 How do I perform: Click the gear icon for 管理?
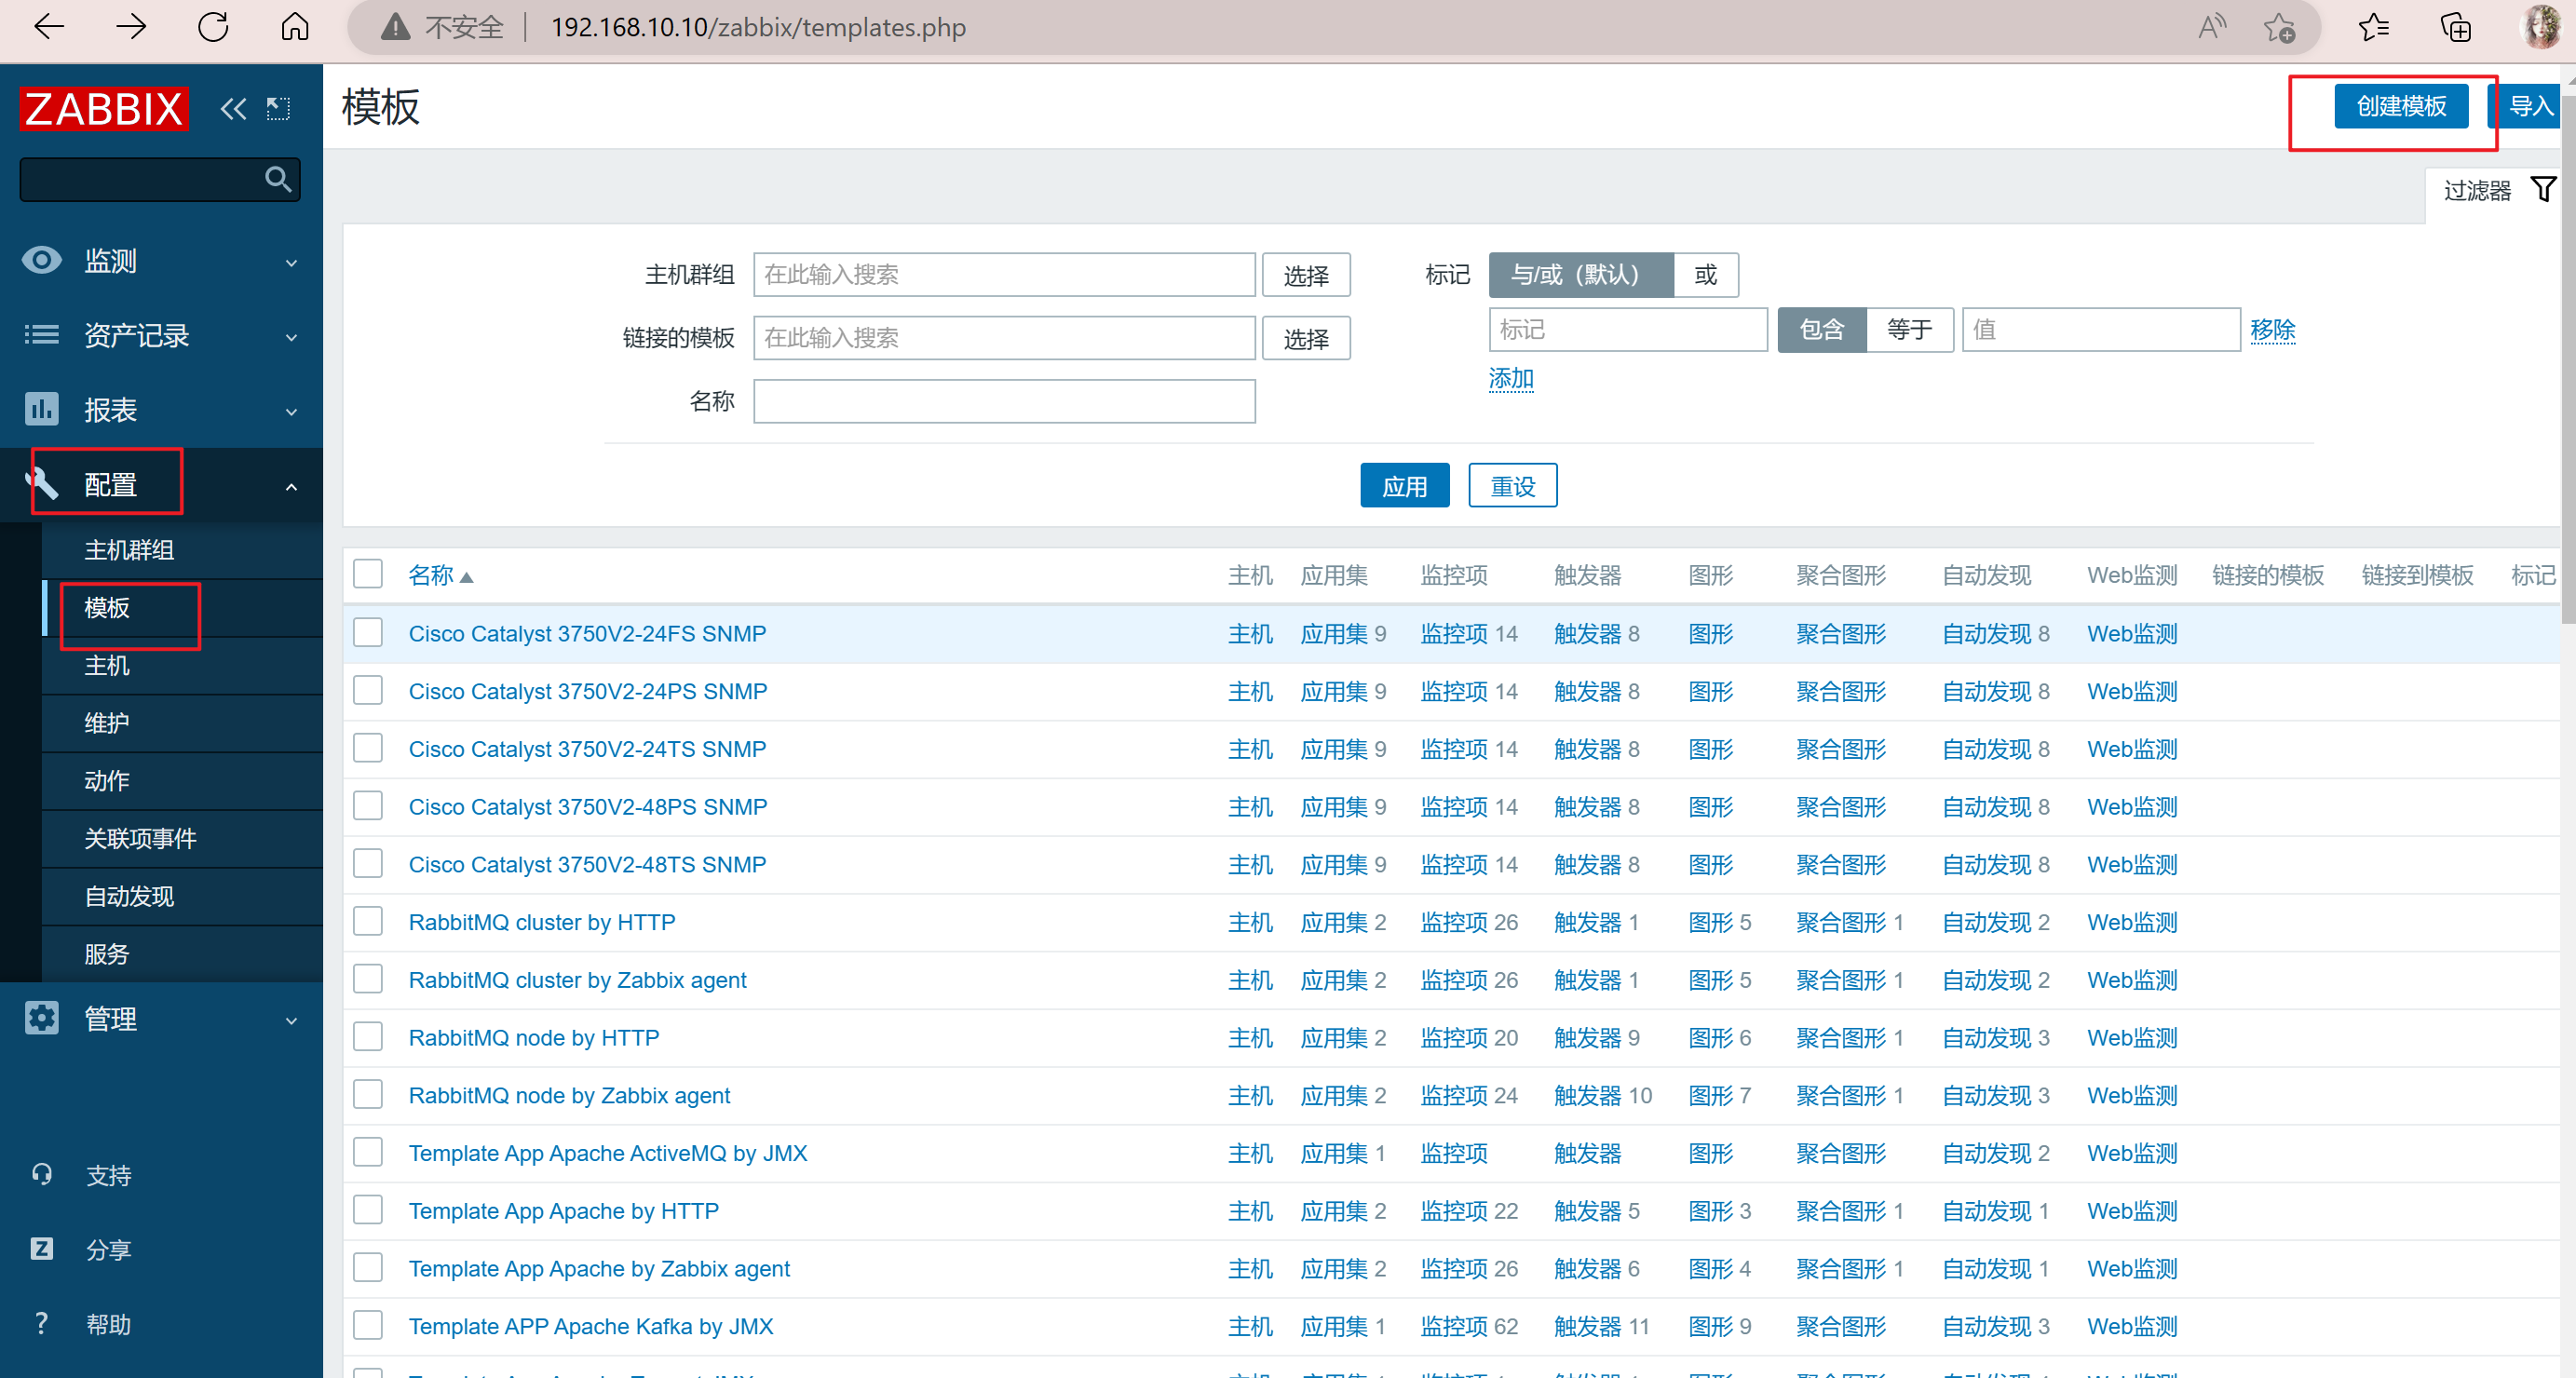pyautogui.click(x=41, y=1018)
